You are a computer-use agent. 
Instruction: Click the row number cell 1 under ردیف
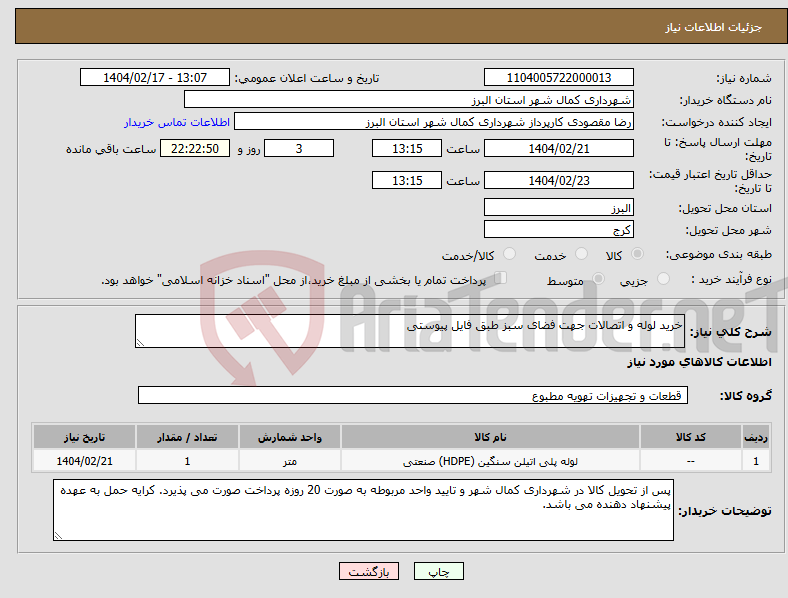pyautogui.click(x=756, y=461)
